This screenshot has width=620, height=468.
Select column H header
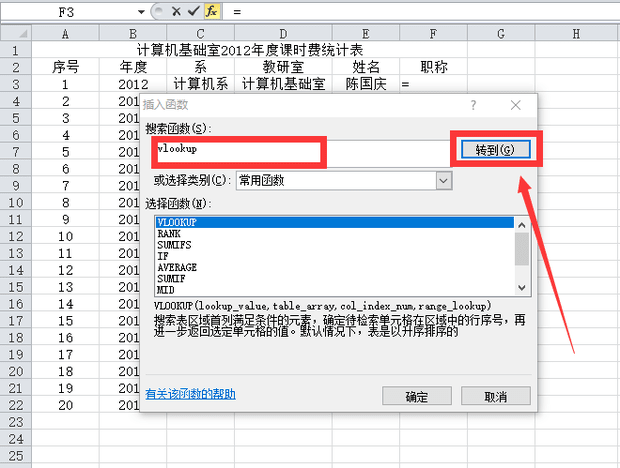577,34
